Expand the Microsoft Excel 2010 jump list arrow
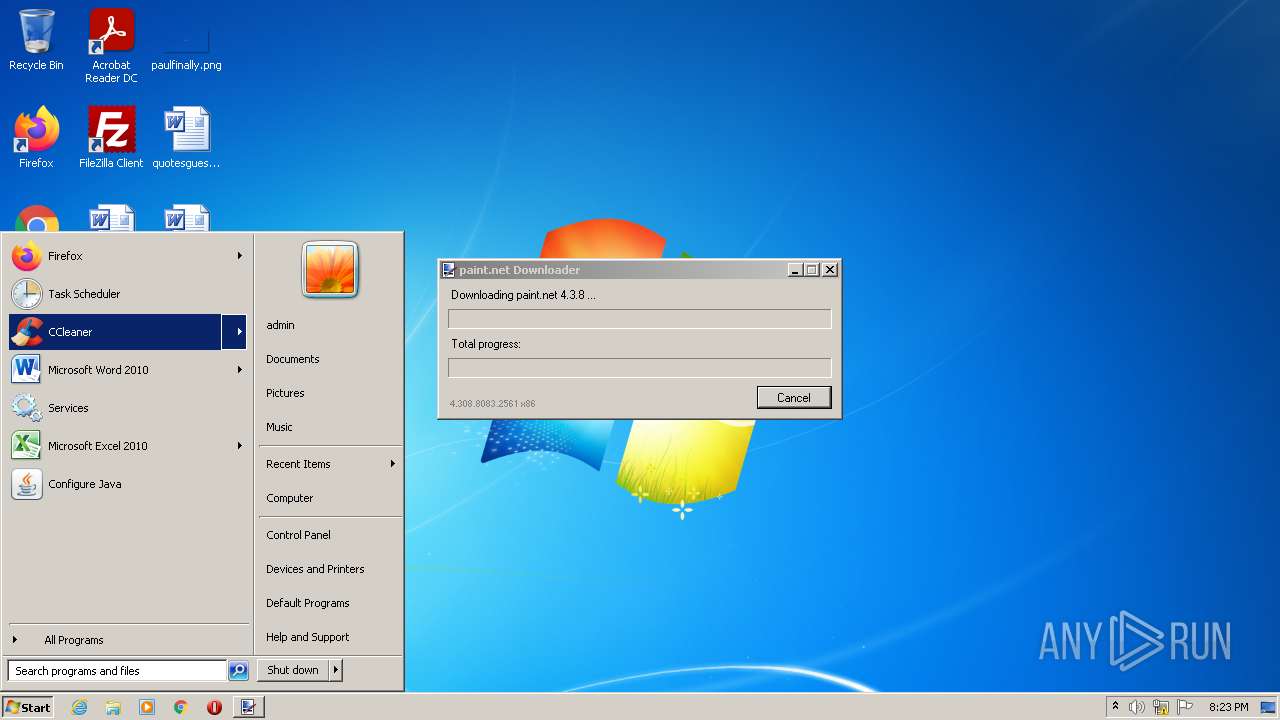 click(239, 446)
